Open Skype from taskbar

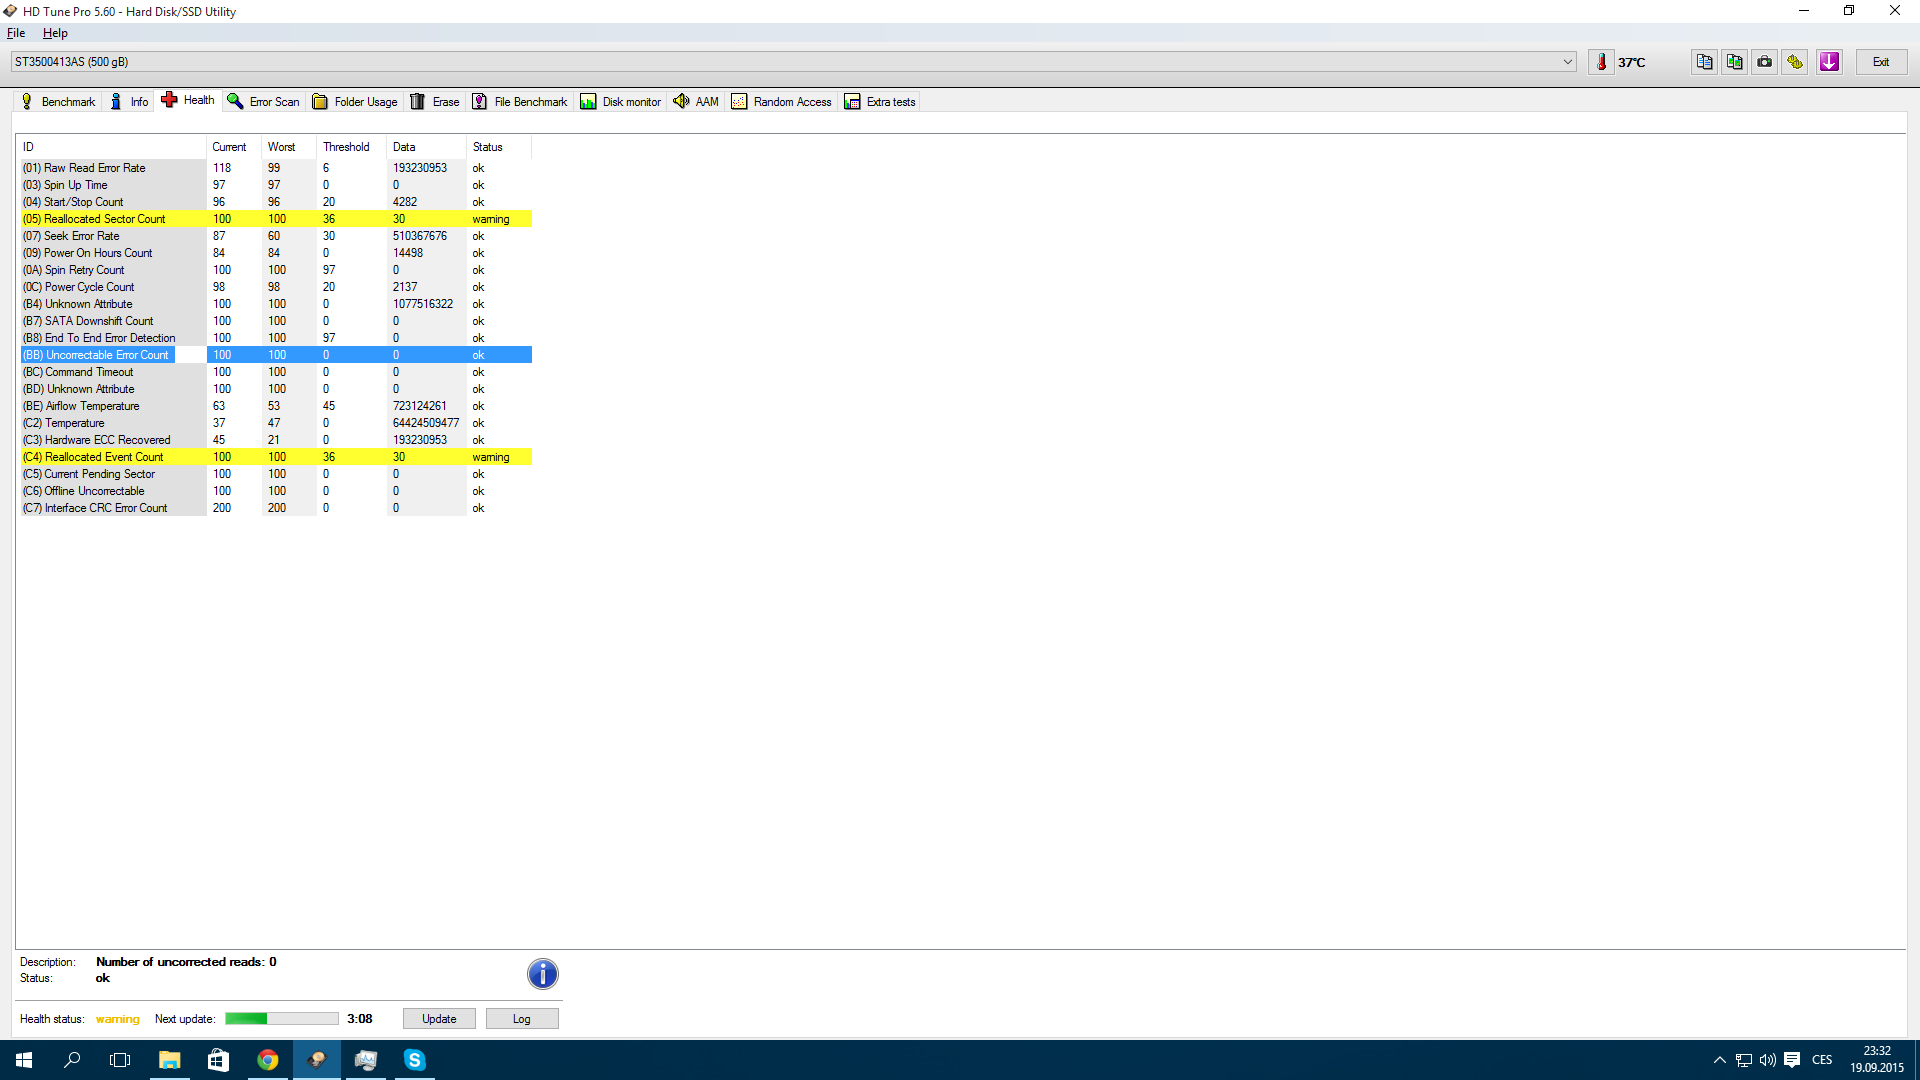414,1060
